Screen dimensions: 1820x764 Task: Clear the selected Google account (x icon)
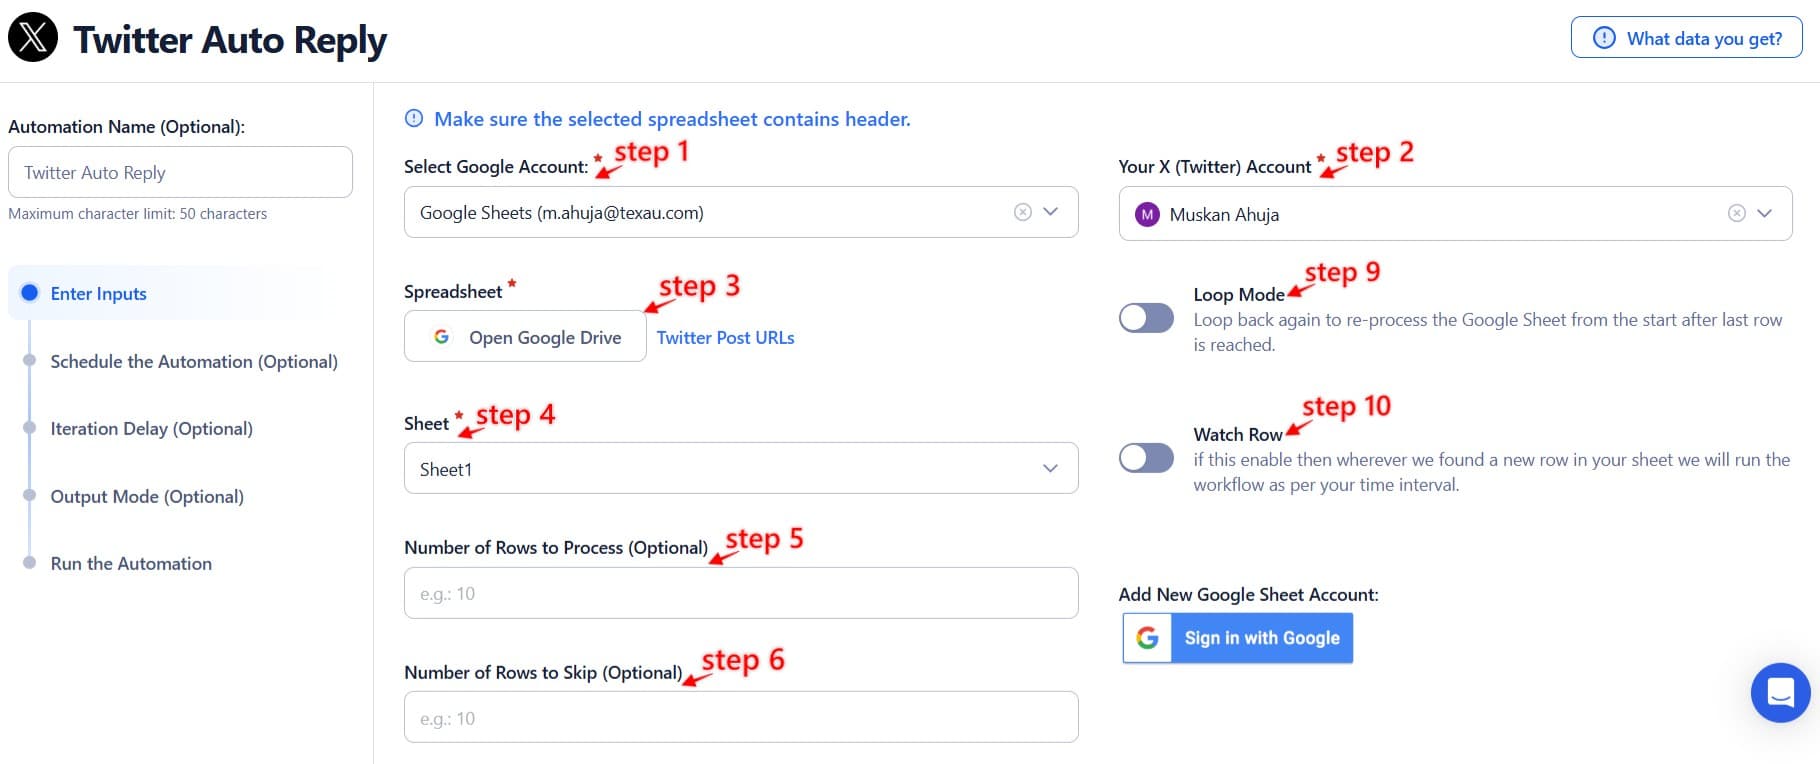[x=1022, y=212]
